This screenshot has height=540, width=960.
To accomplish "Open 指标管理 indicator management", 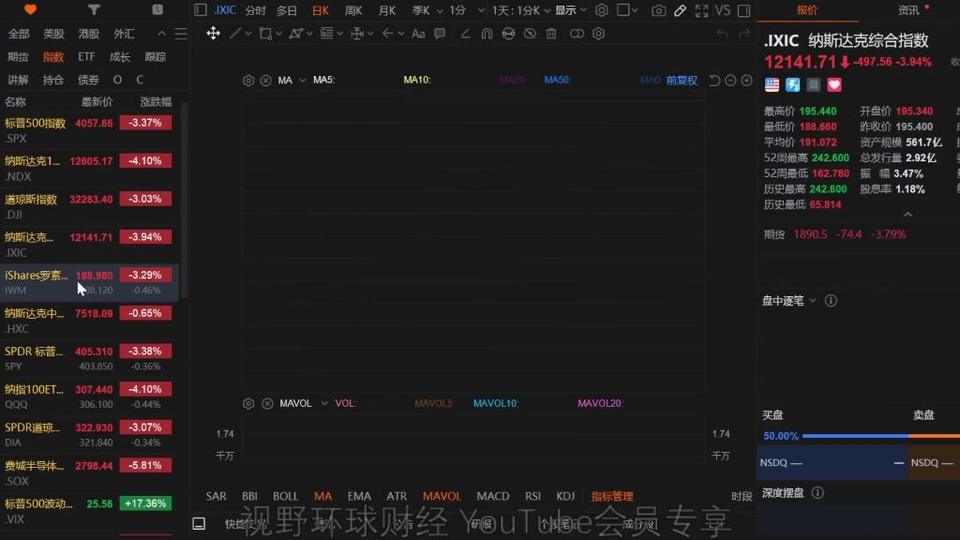I will [x=612, y=496].
